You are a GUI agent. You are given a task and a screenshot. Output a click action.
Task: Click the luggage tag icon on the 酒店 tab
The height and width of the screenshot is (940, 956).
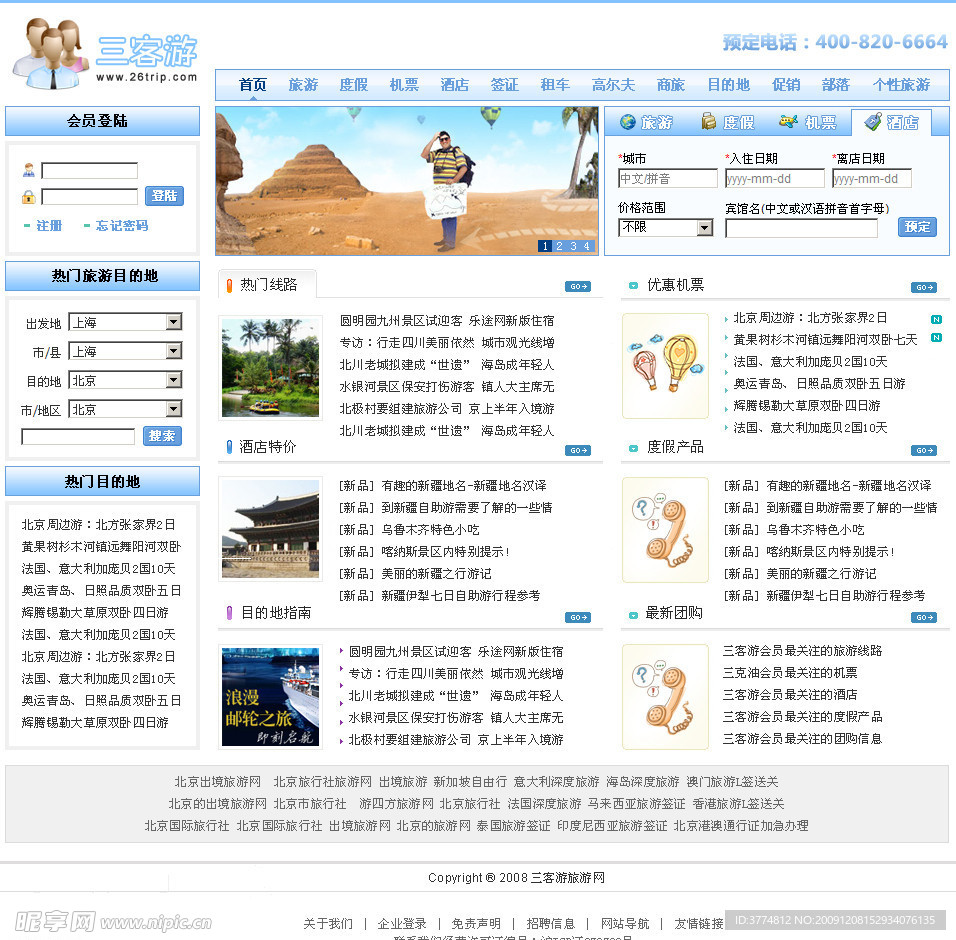point(870,123)
